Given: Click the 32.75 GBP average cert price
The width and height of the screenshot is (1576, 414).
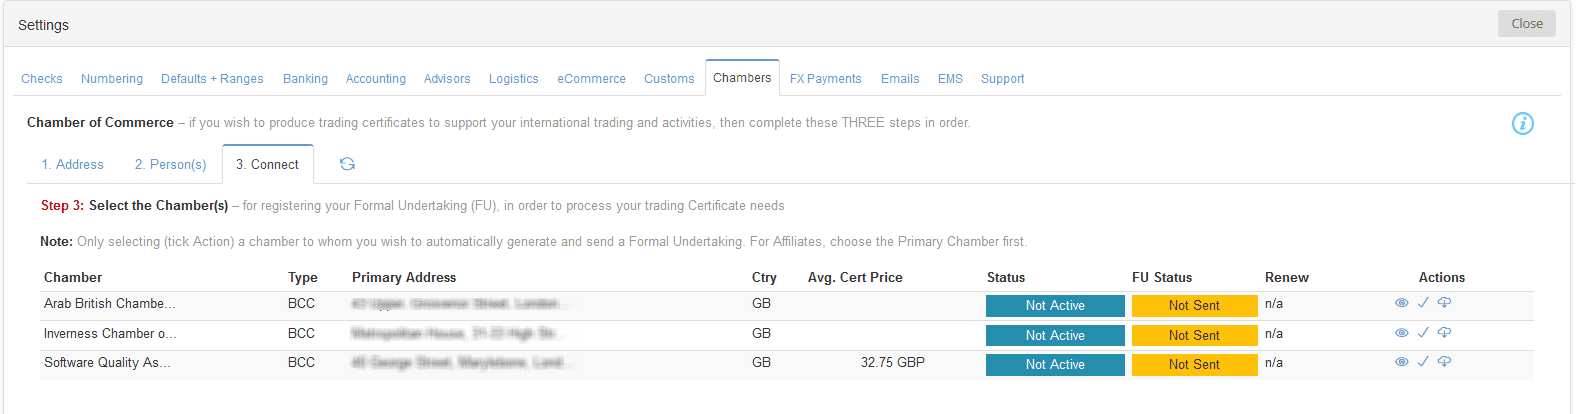Looking at the screenshot, I should [x=893, y=362].
